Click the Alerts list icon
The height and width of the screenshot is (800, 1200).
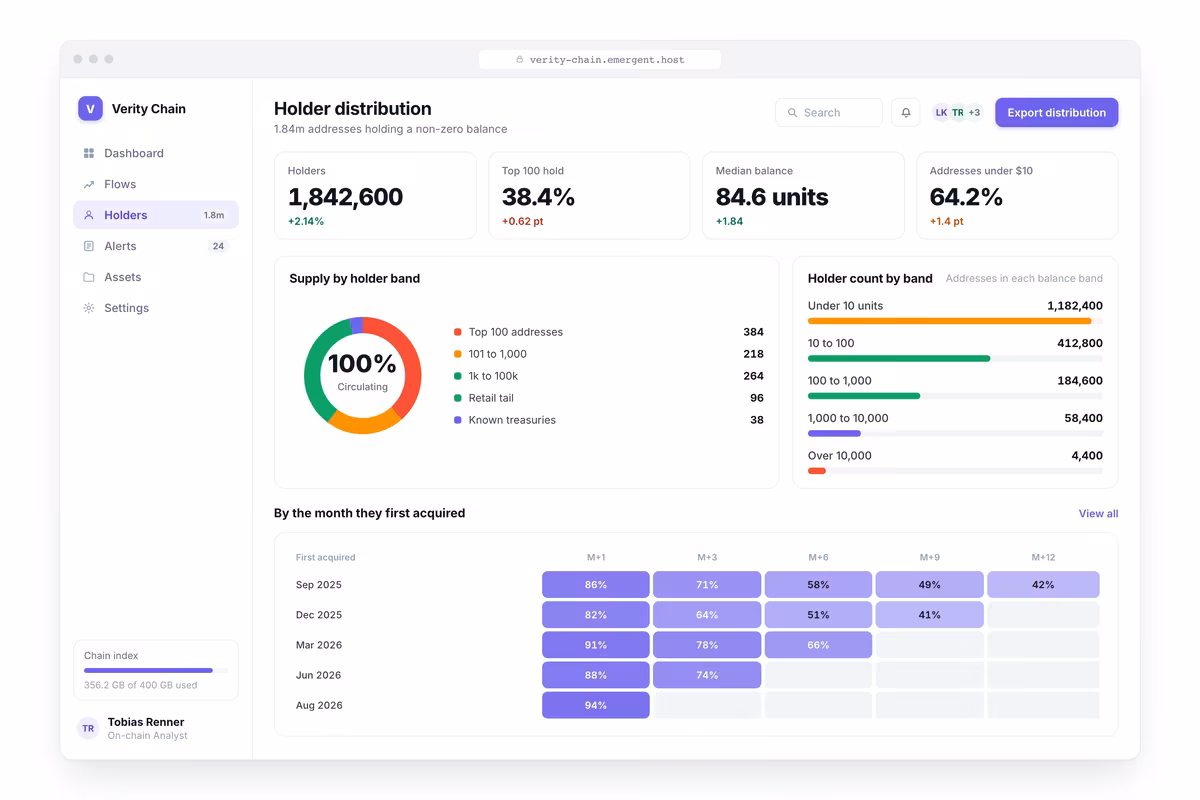[89, 246]
